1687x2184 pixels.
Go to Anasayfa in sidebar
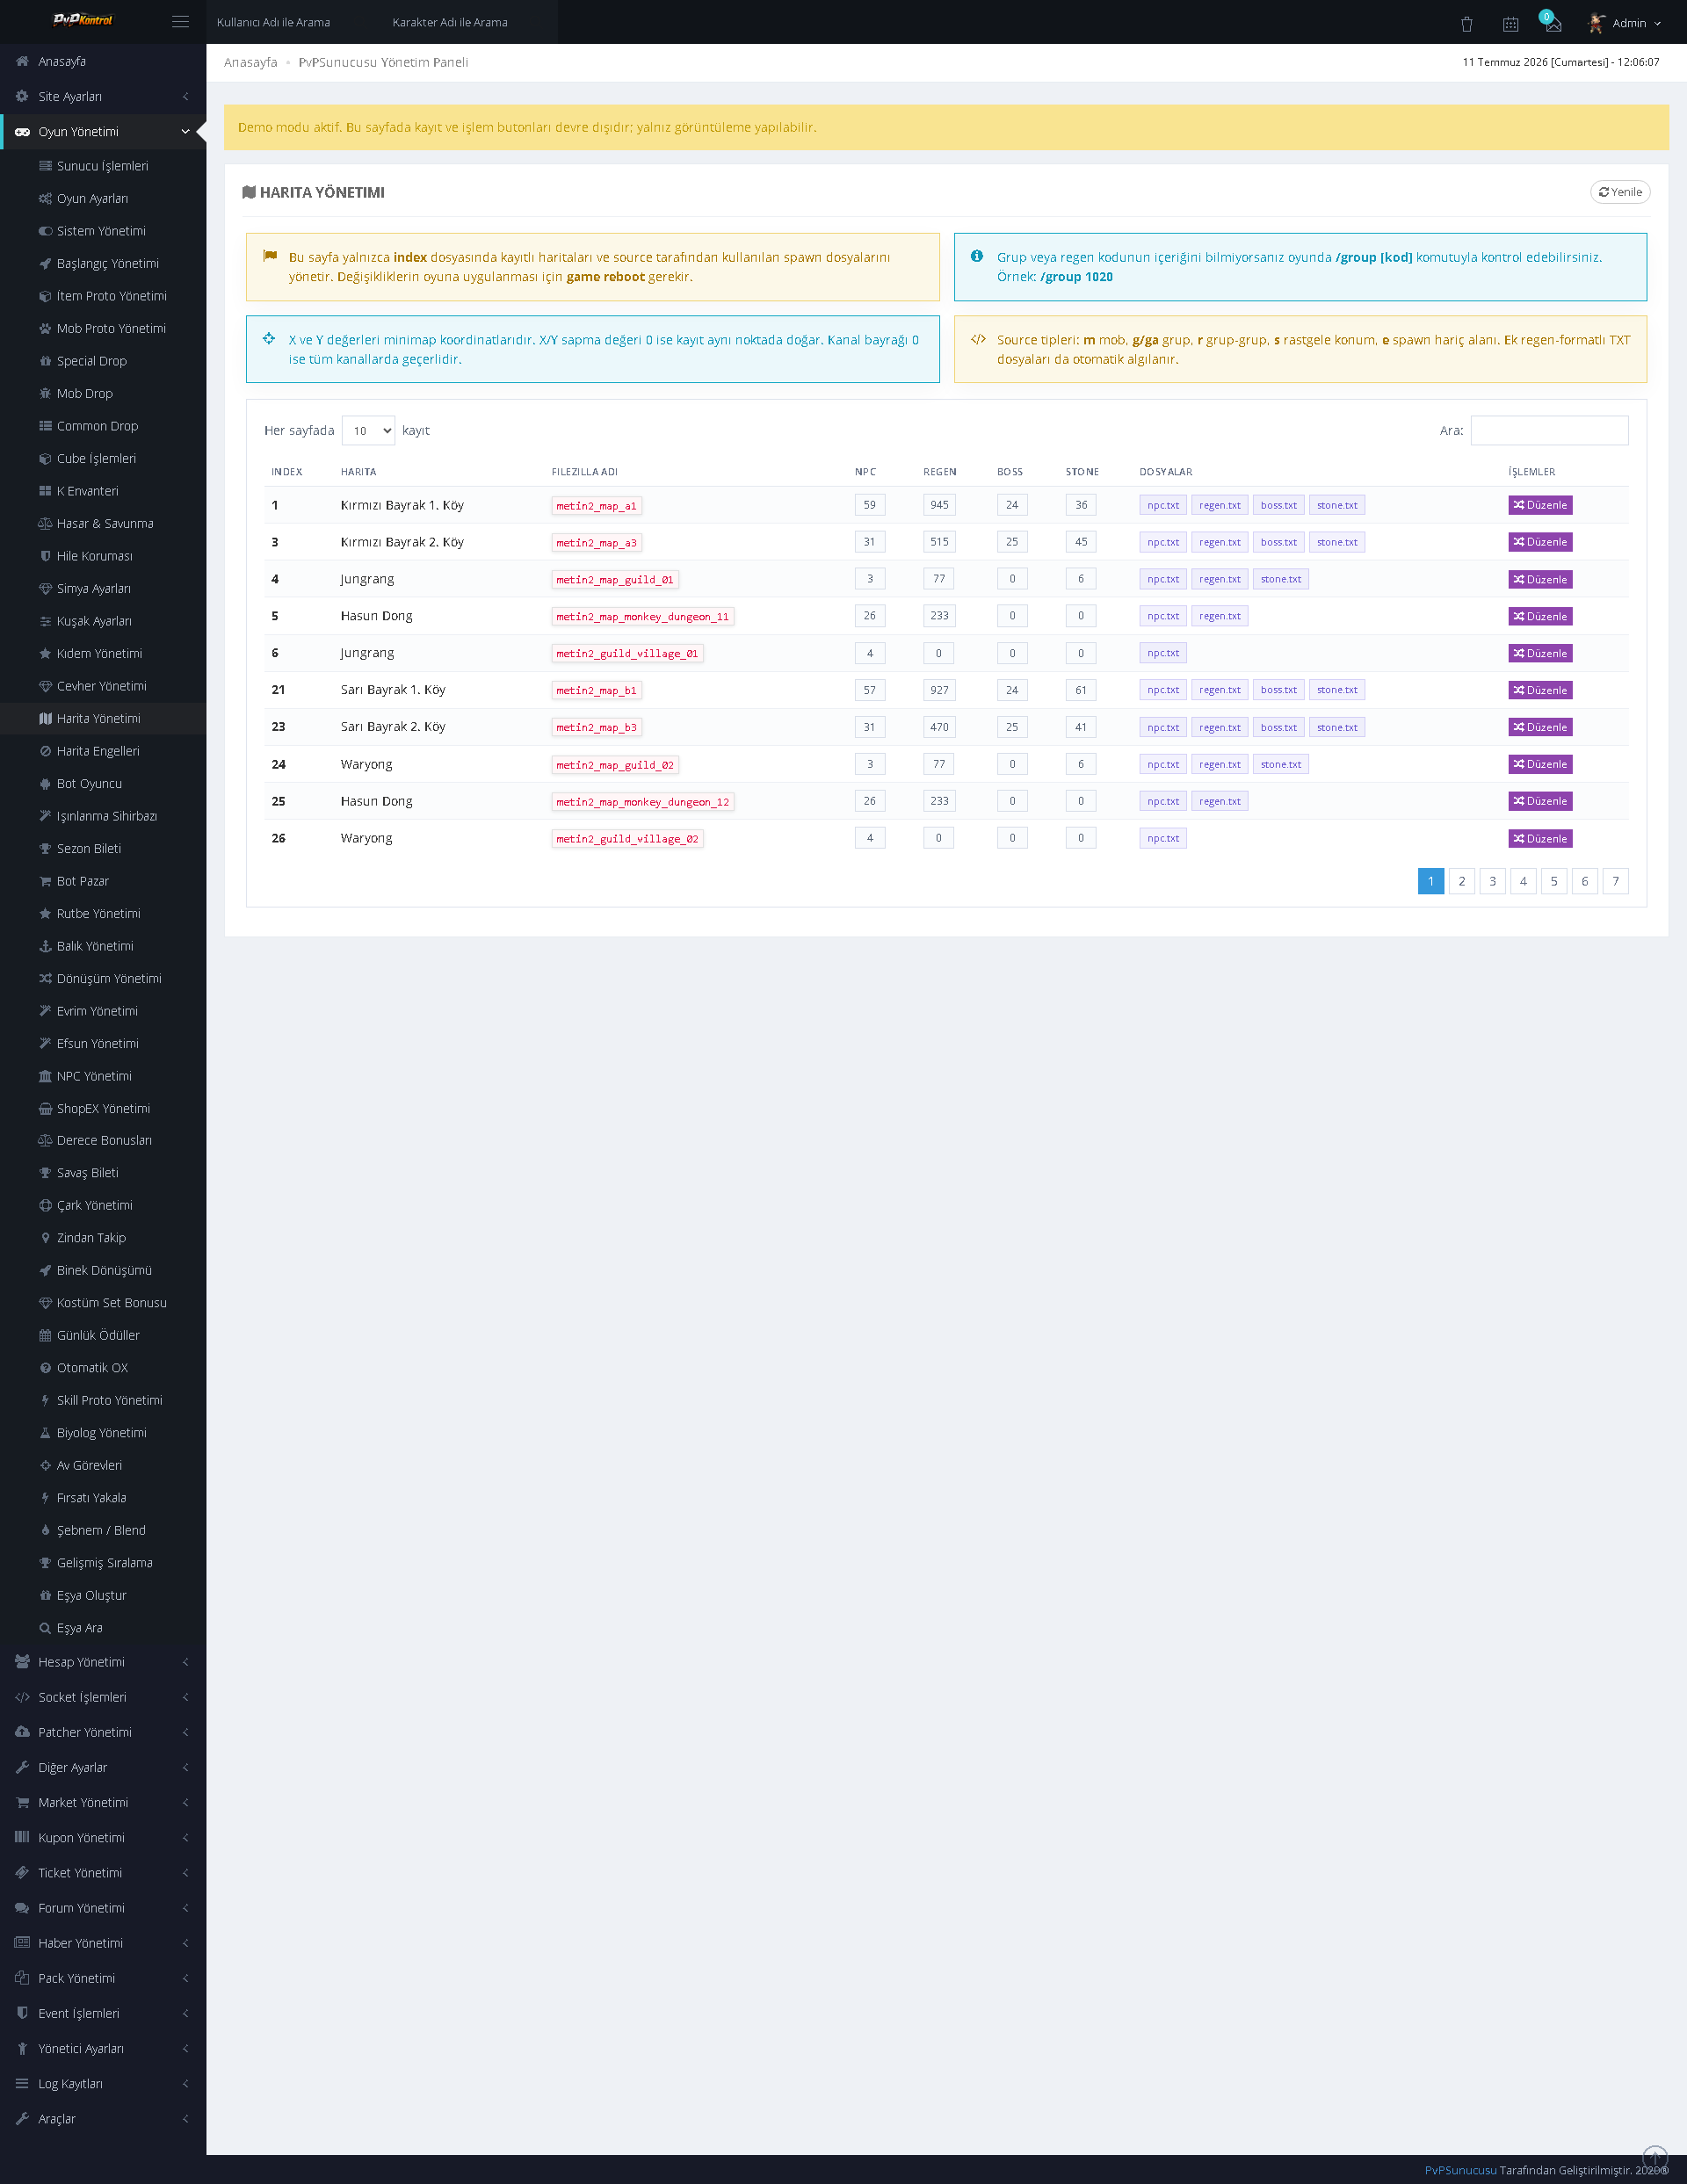(103, 62)
